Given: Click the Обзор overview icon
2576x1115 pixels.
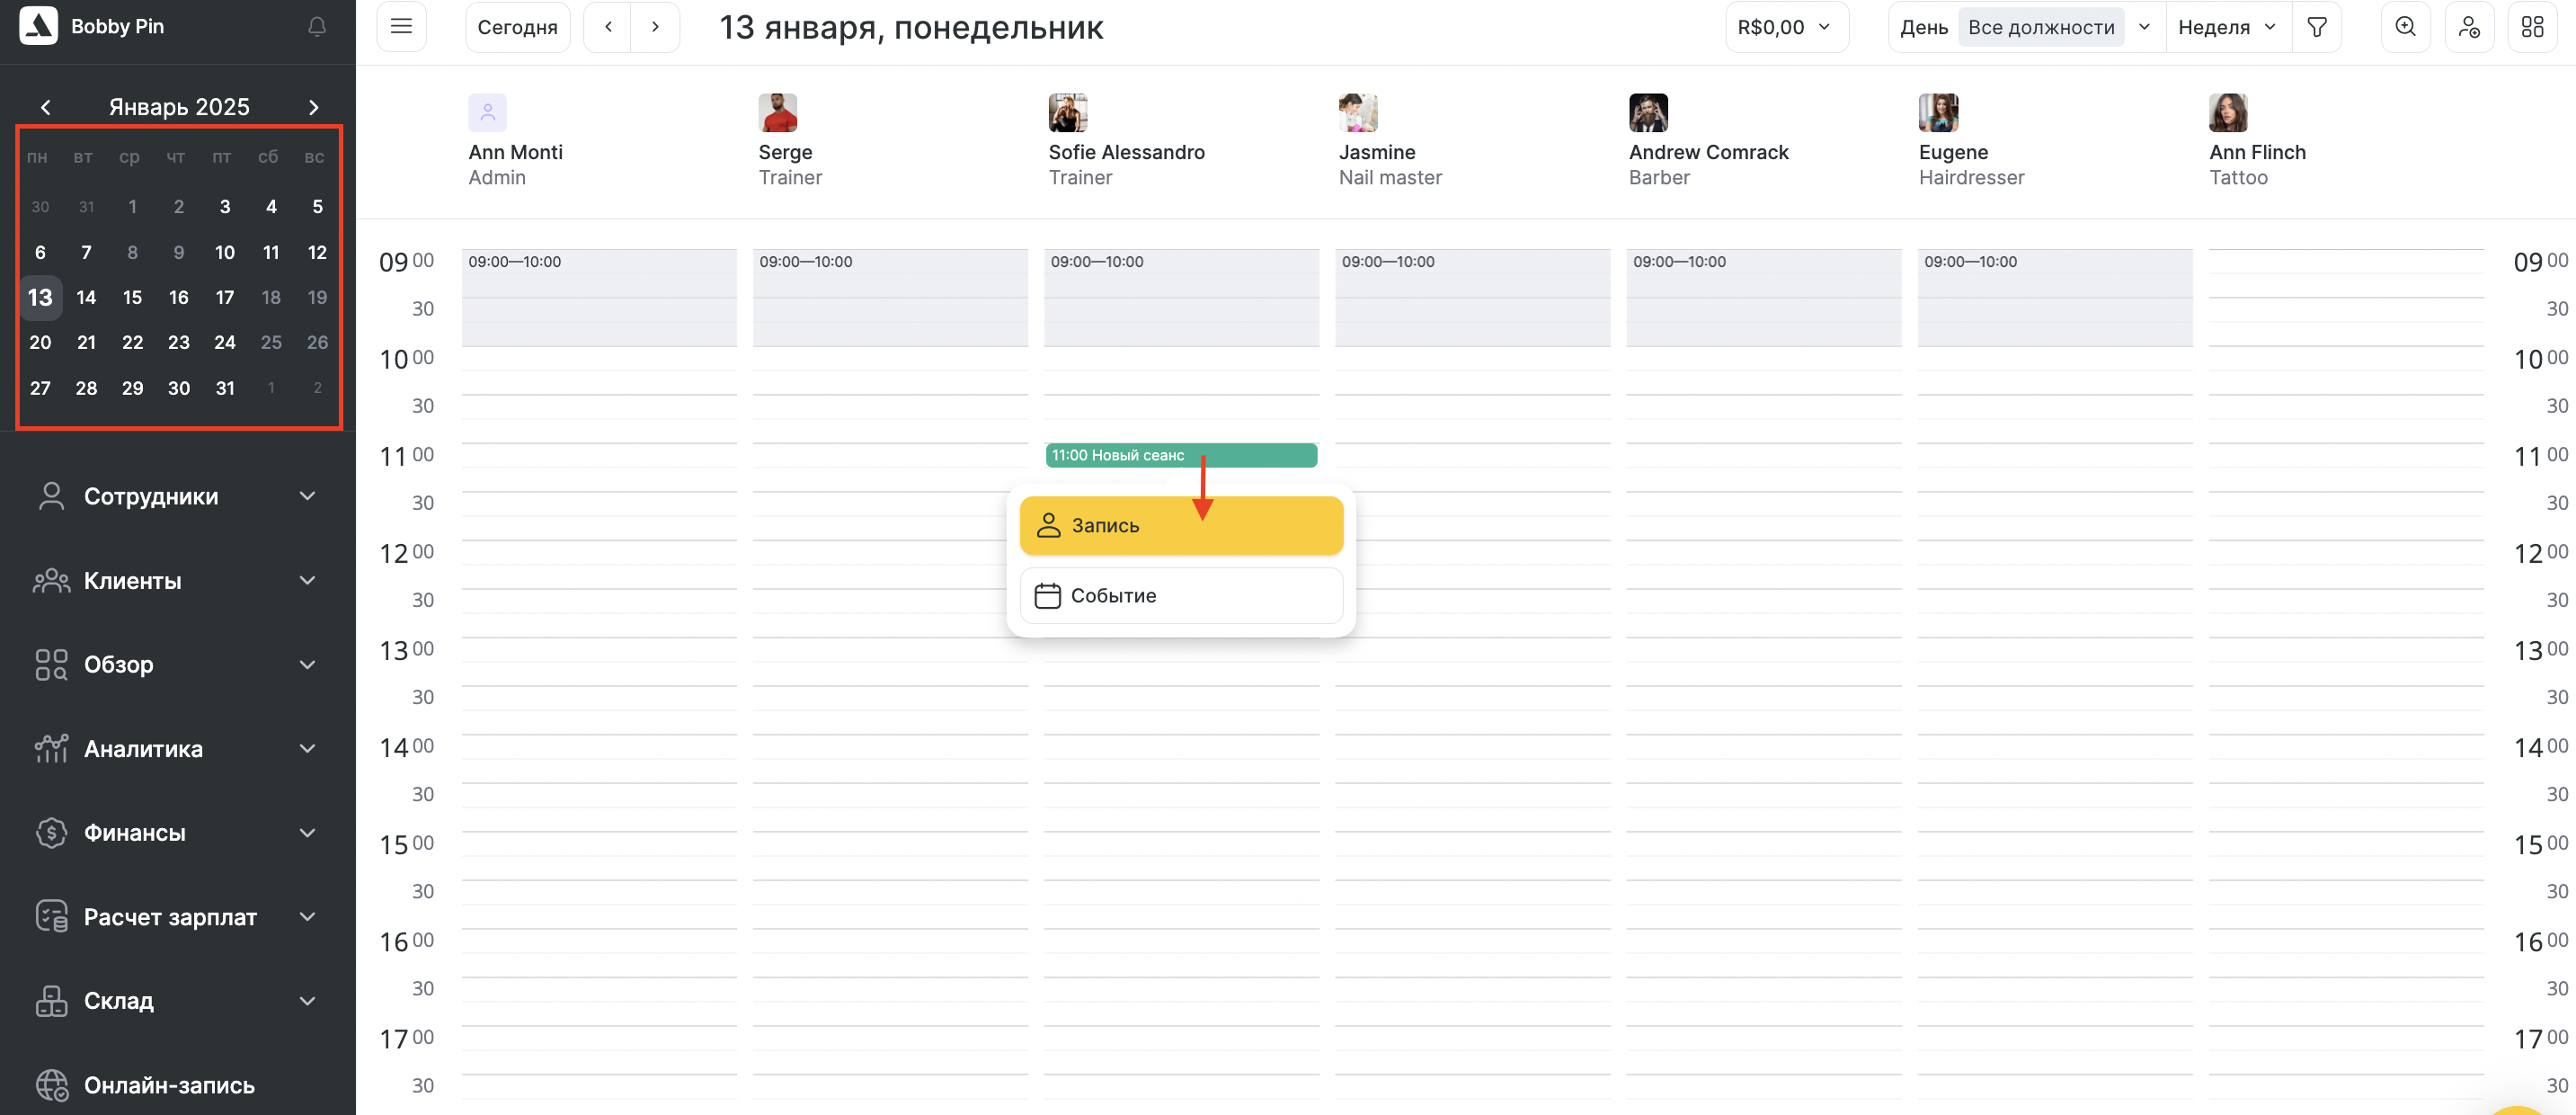Looking at the screenshot, I should 51,665.
